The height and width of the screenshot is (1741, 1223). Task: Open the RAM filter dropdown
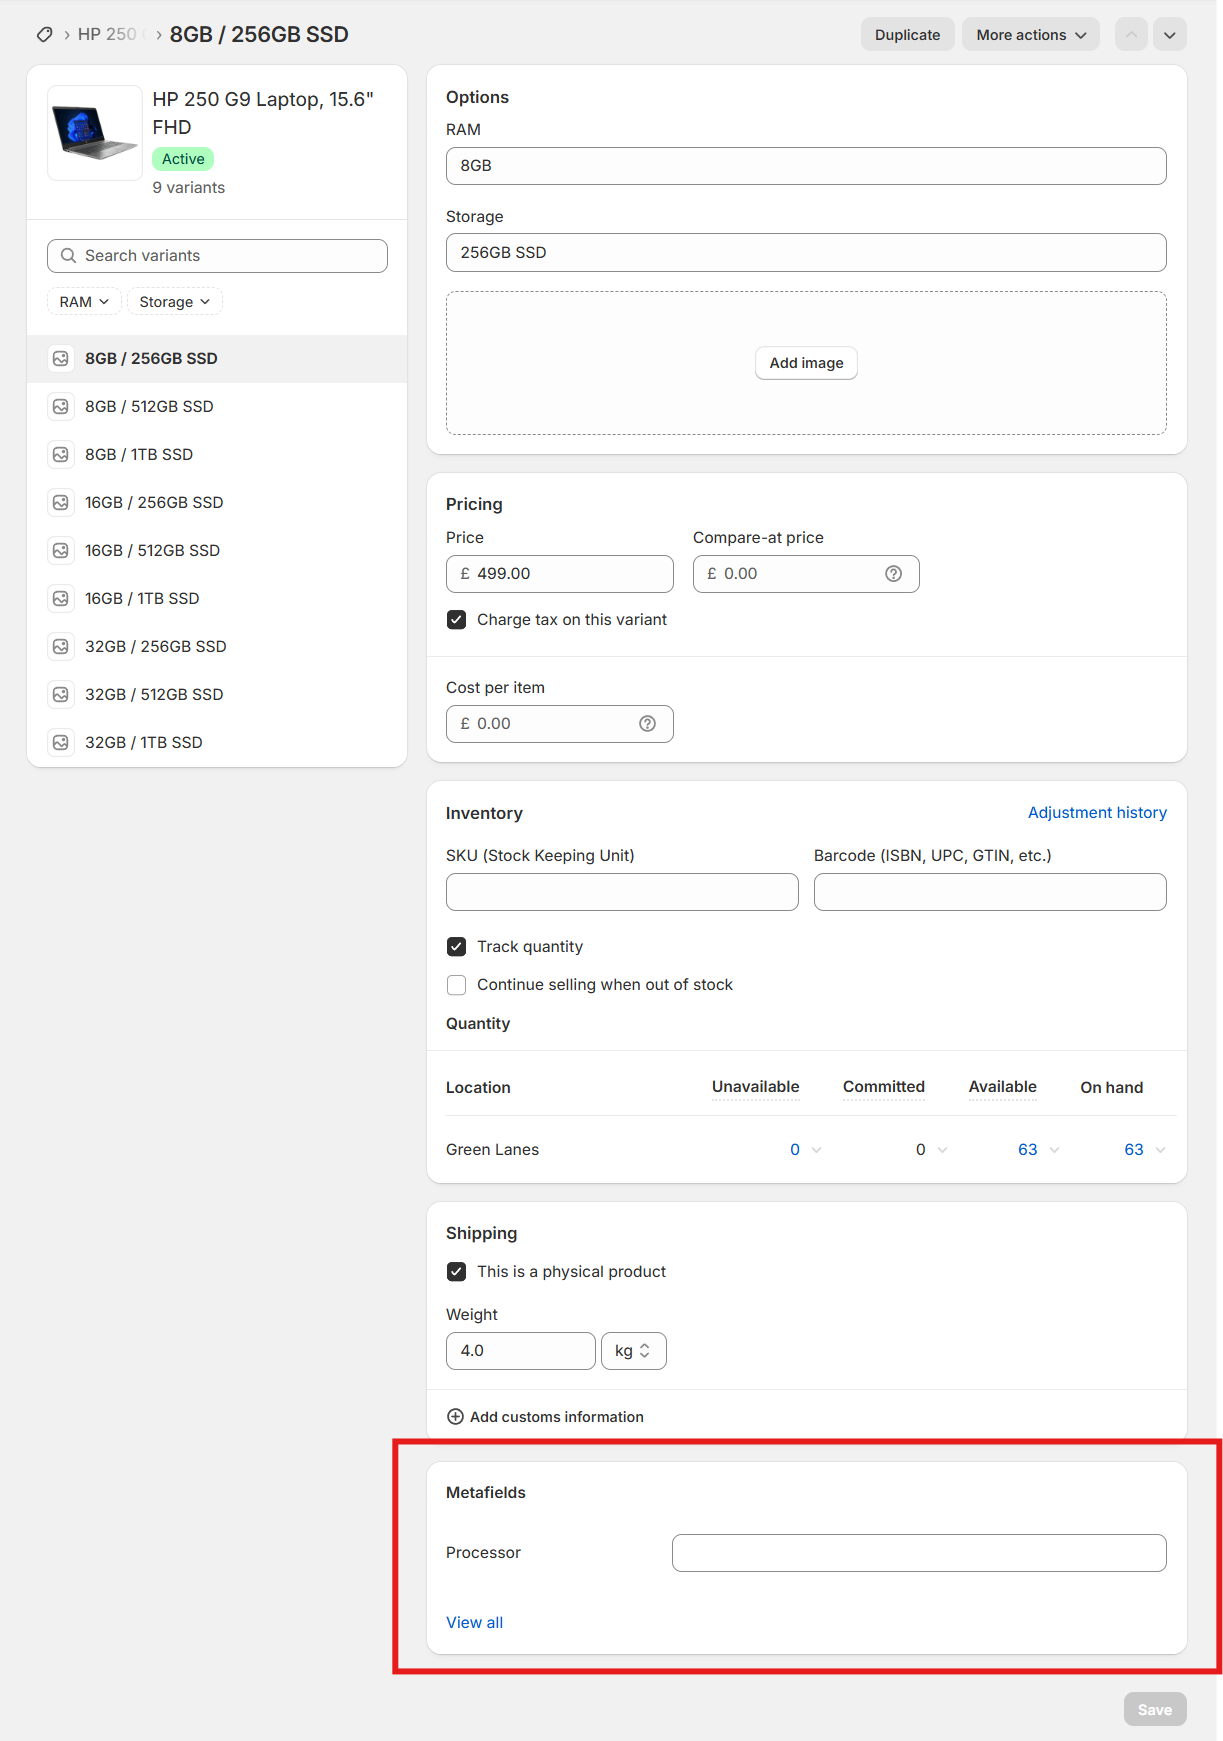click(84, 302)
